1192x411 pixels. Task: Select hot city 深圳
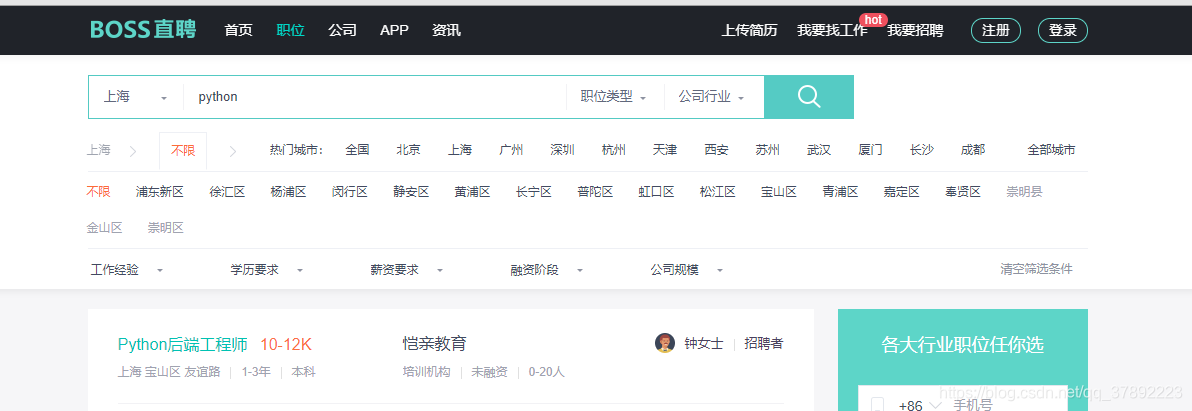[563, 150]
